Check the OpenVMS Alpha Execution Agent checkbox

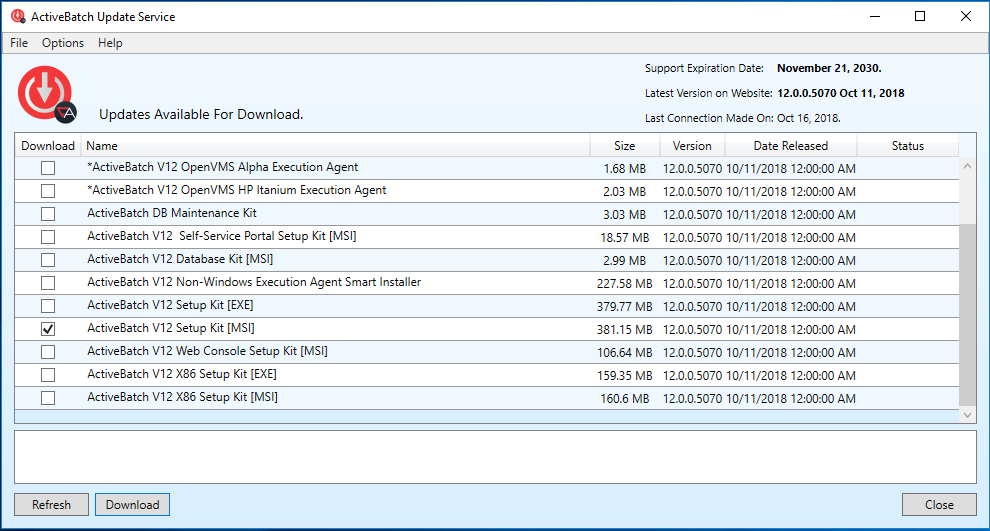point(48,168)
